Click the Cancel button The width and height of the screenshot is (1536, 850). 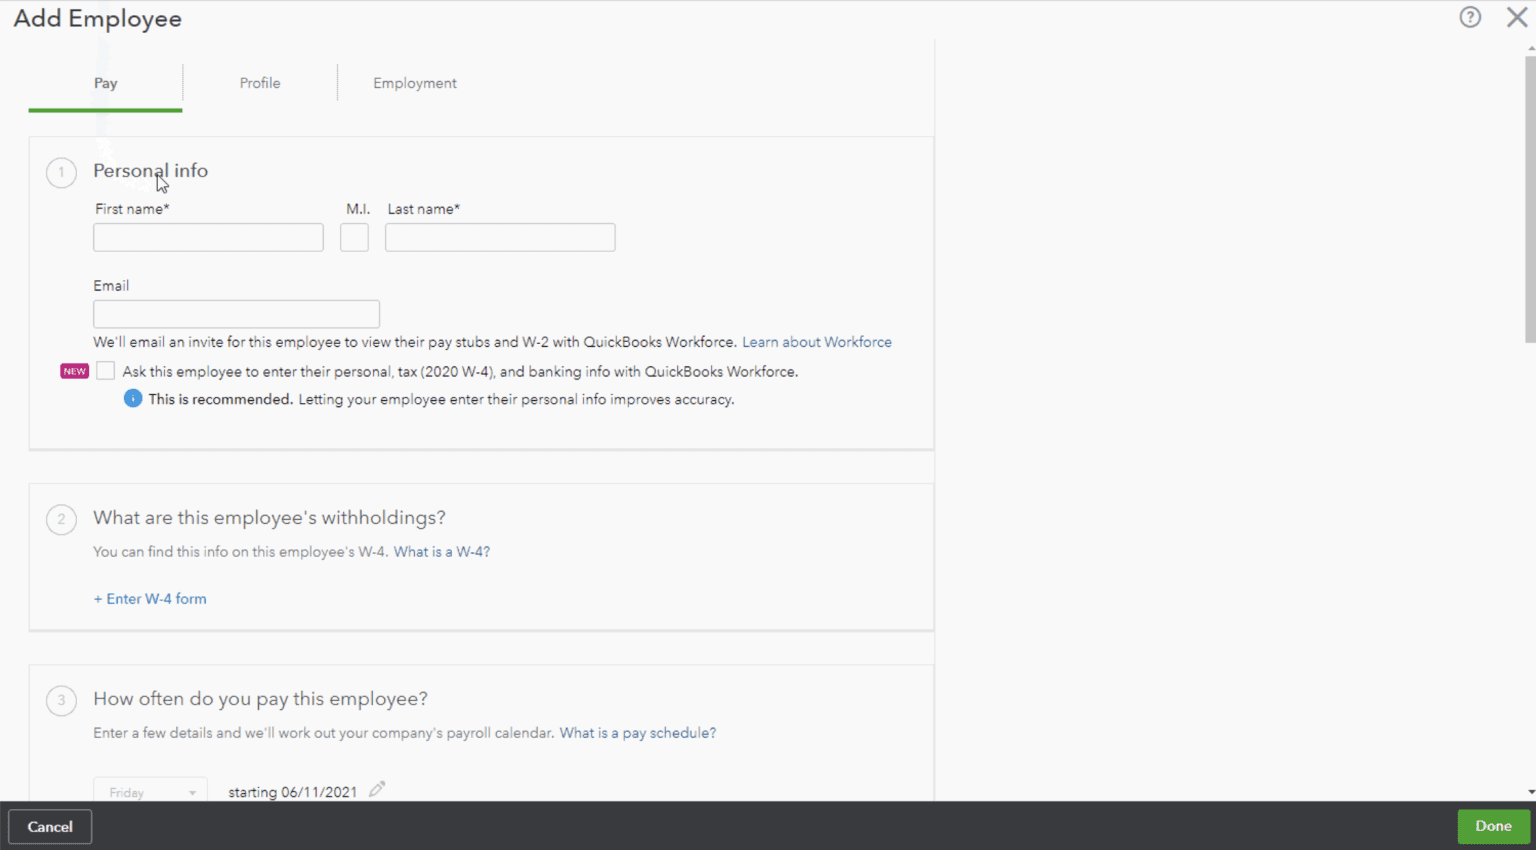pos(49,826)
